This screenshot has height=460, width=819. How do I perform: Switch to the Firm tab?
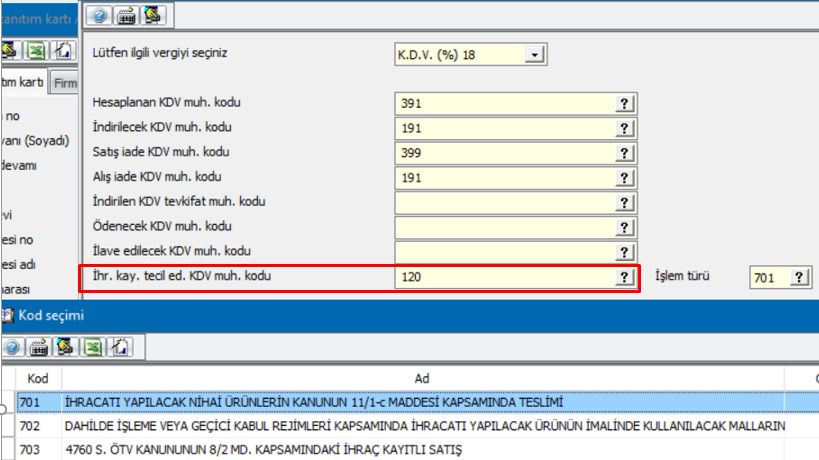tap(64, 83)
